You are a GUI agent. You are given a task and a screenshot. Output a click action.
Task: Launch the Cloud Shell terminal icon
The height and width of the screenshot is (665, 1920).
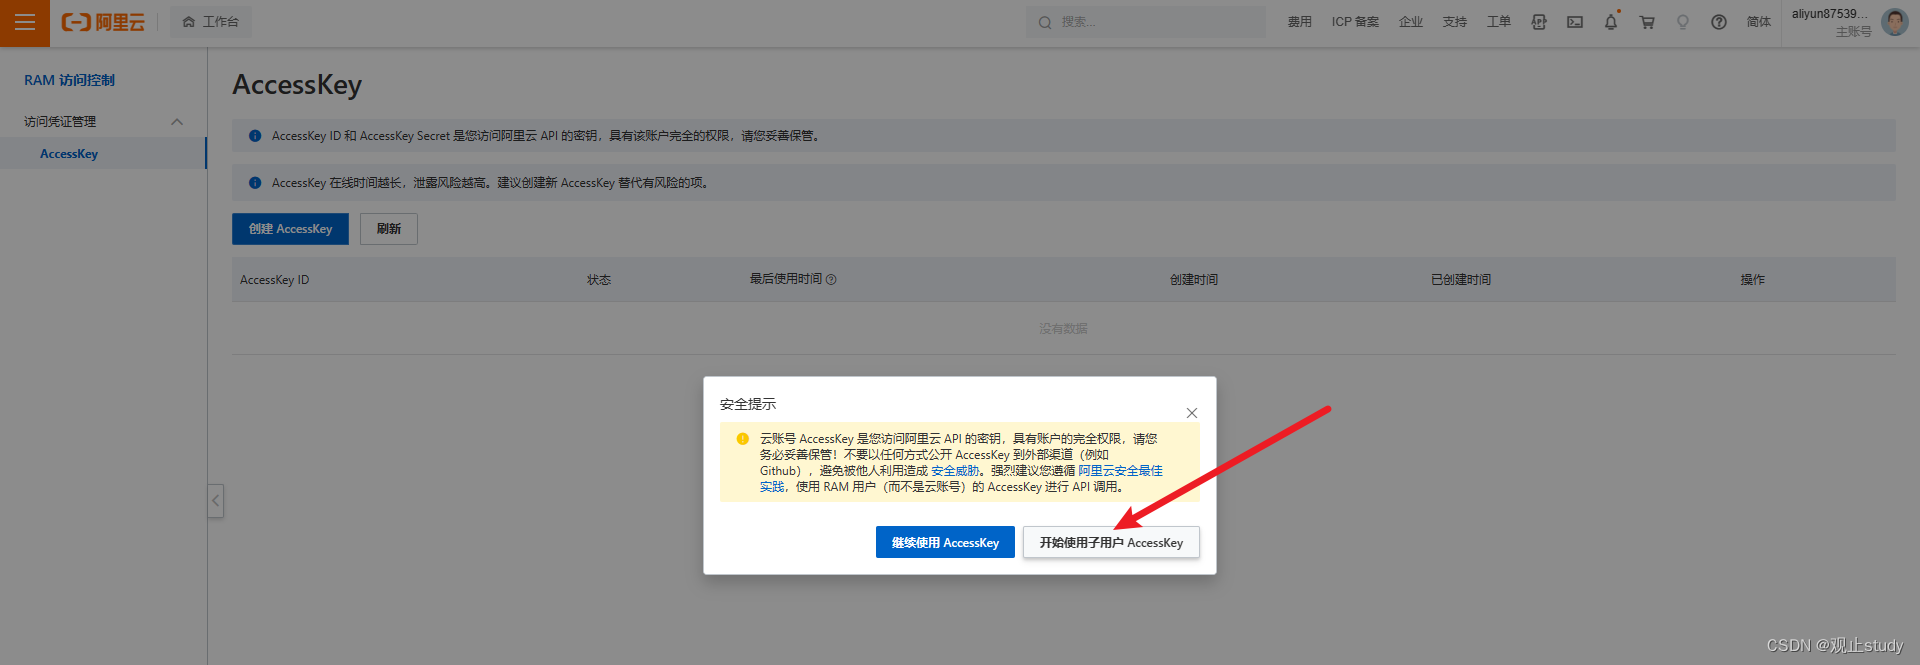pos(1575,22)
